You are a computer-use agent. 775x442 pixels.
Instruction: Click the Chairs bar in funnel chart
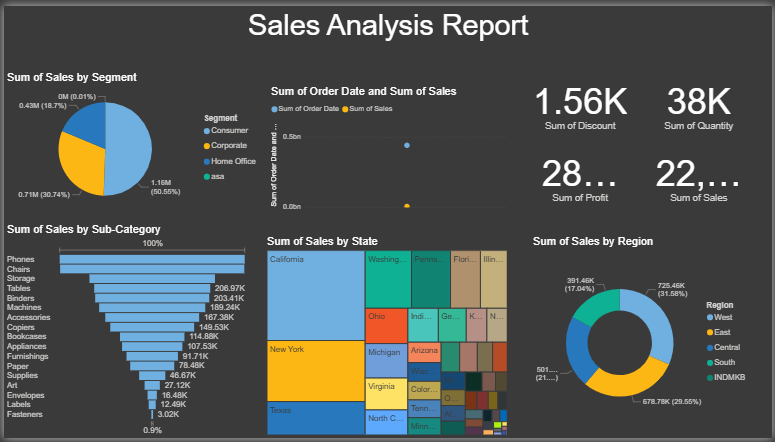[x=152, y=267]
